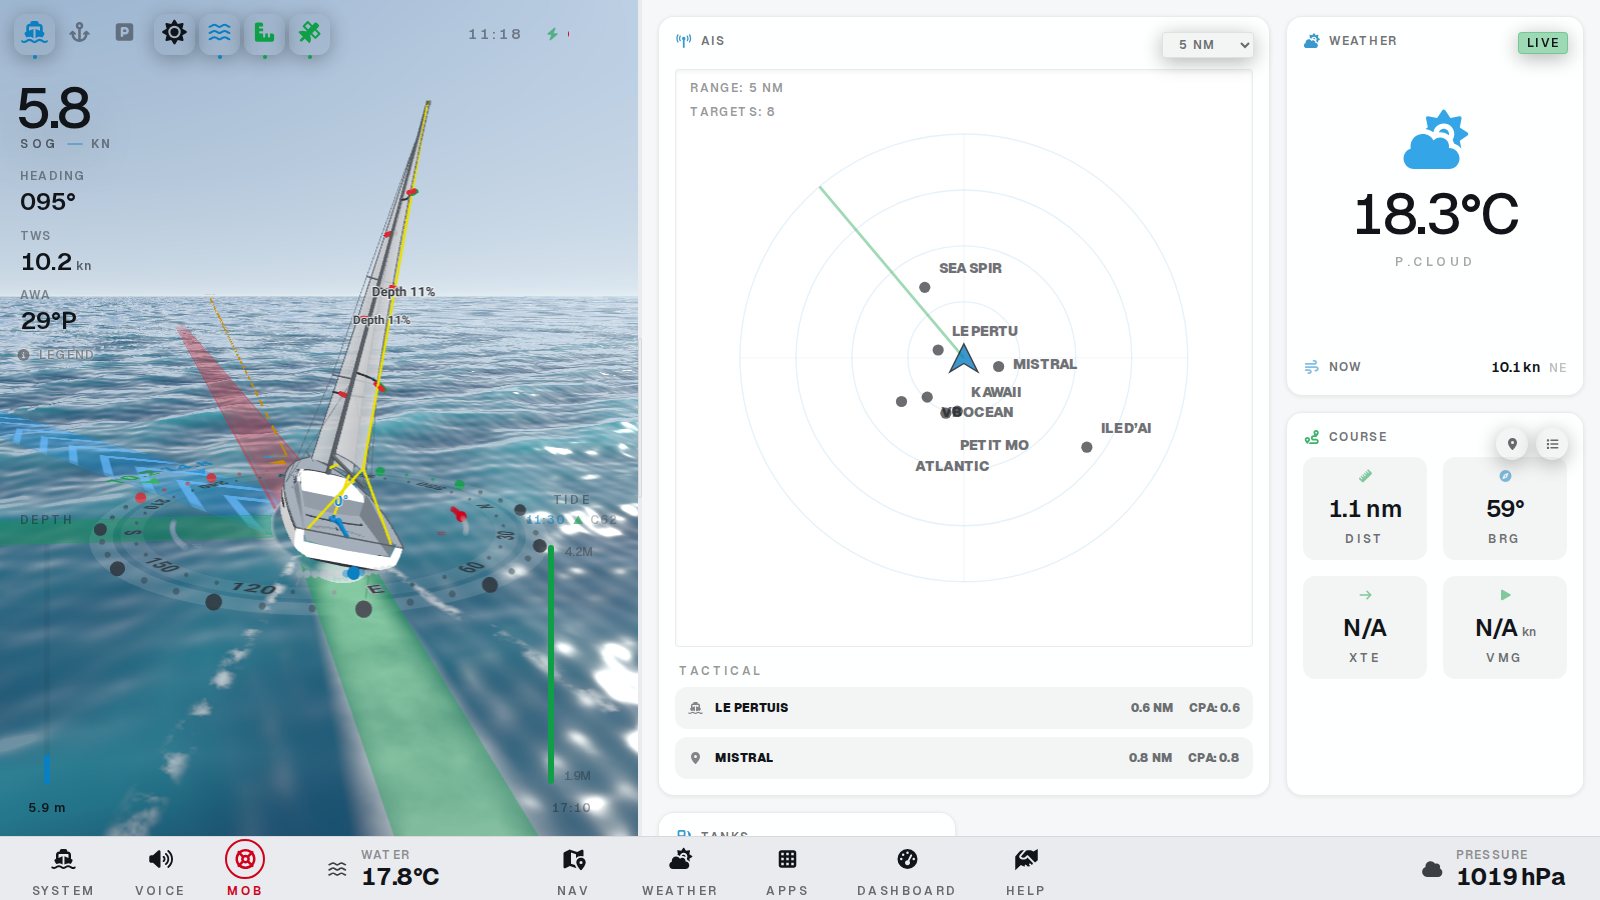This screenshot has width=1600, height=900.
Task: Click the 5.8 SOG speed readout
Action: 55,109
